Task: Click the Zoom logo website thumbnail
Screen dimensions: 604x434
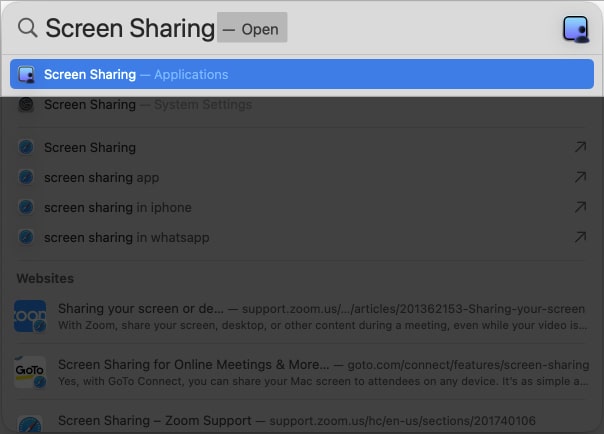Action: pos(30,316)
